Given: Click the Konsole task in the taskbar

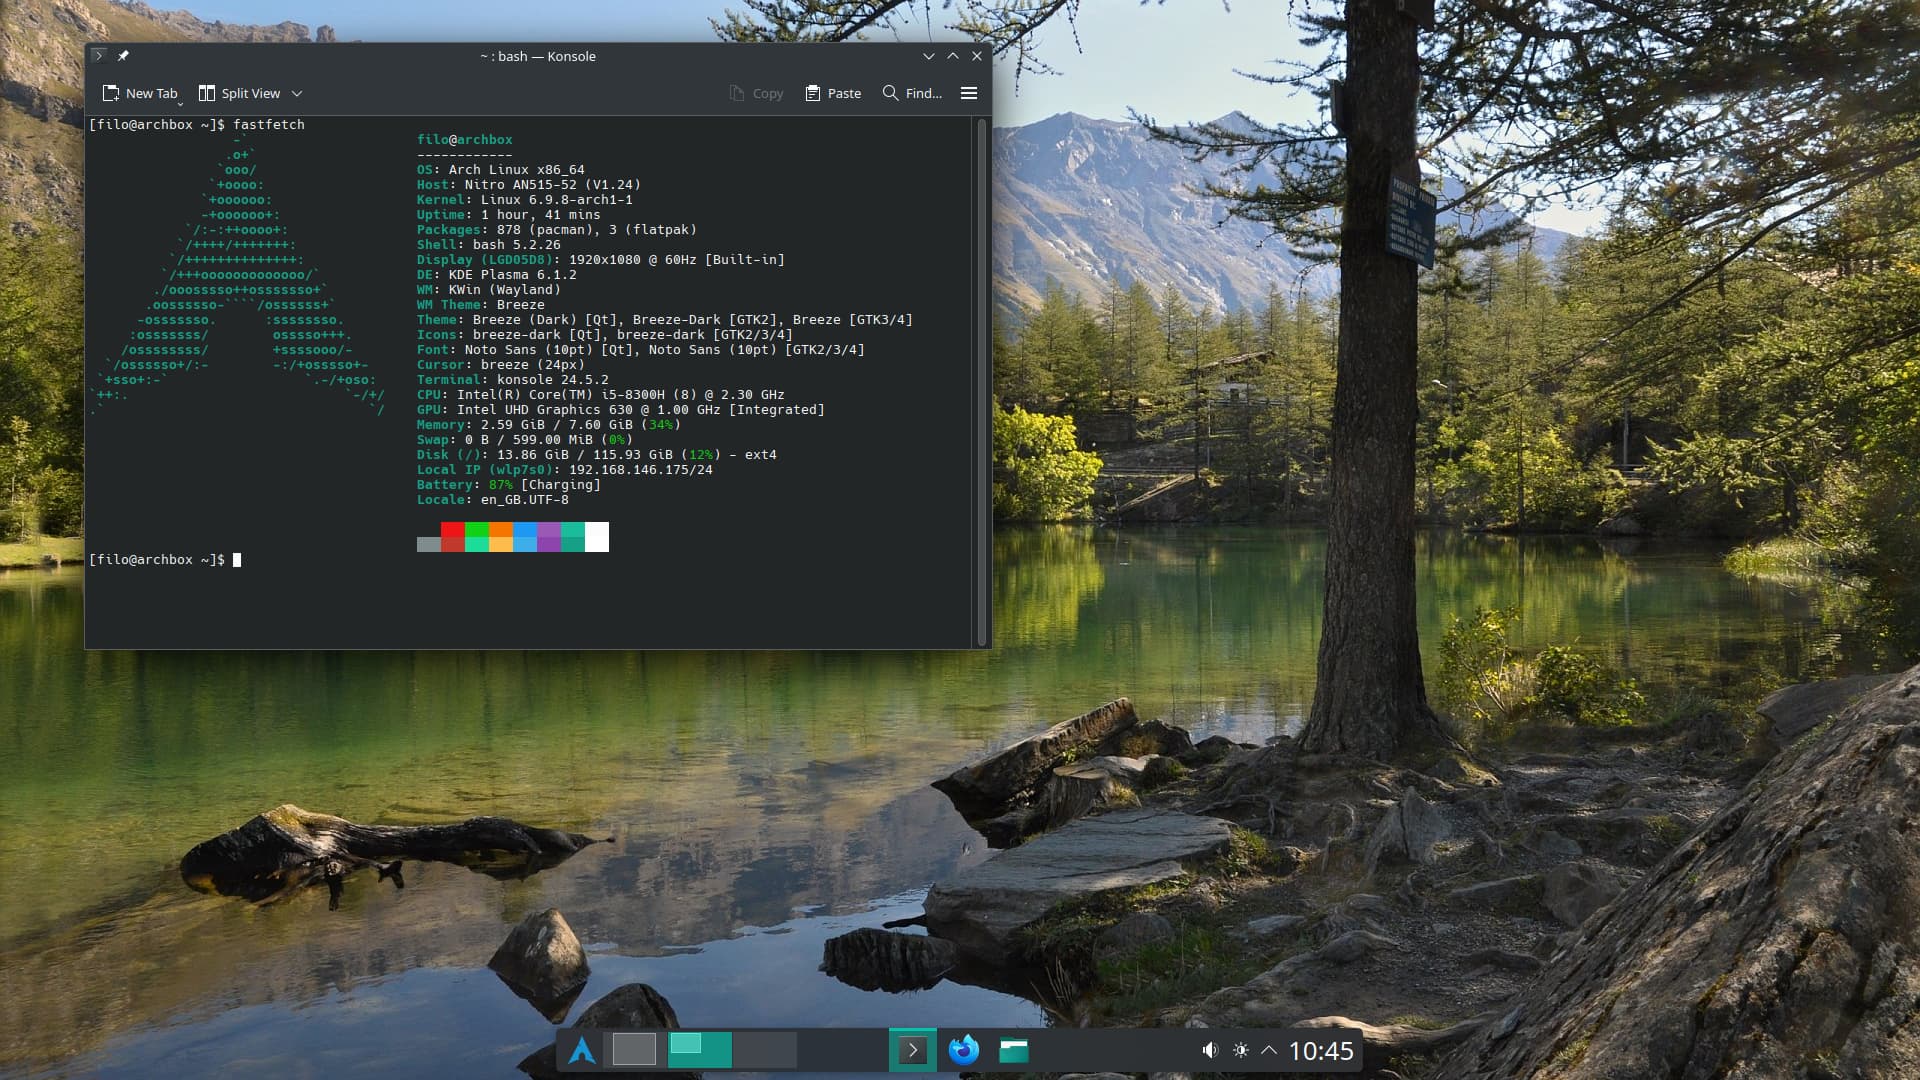Looking at the screenshot, I should [x=913, y=1050].
